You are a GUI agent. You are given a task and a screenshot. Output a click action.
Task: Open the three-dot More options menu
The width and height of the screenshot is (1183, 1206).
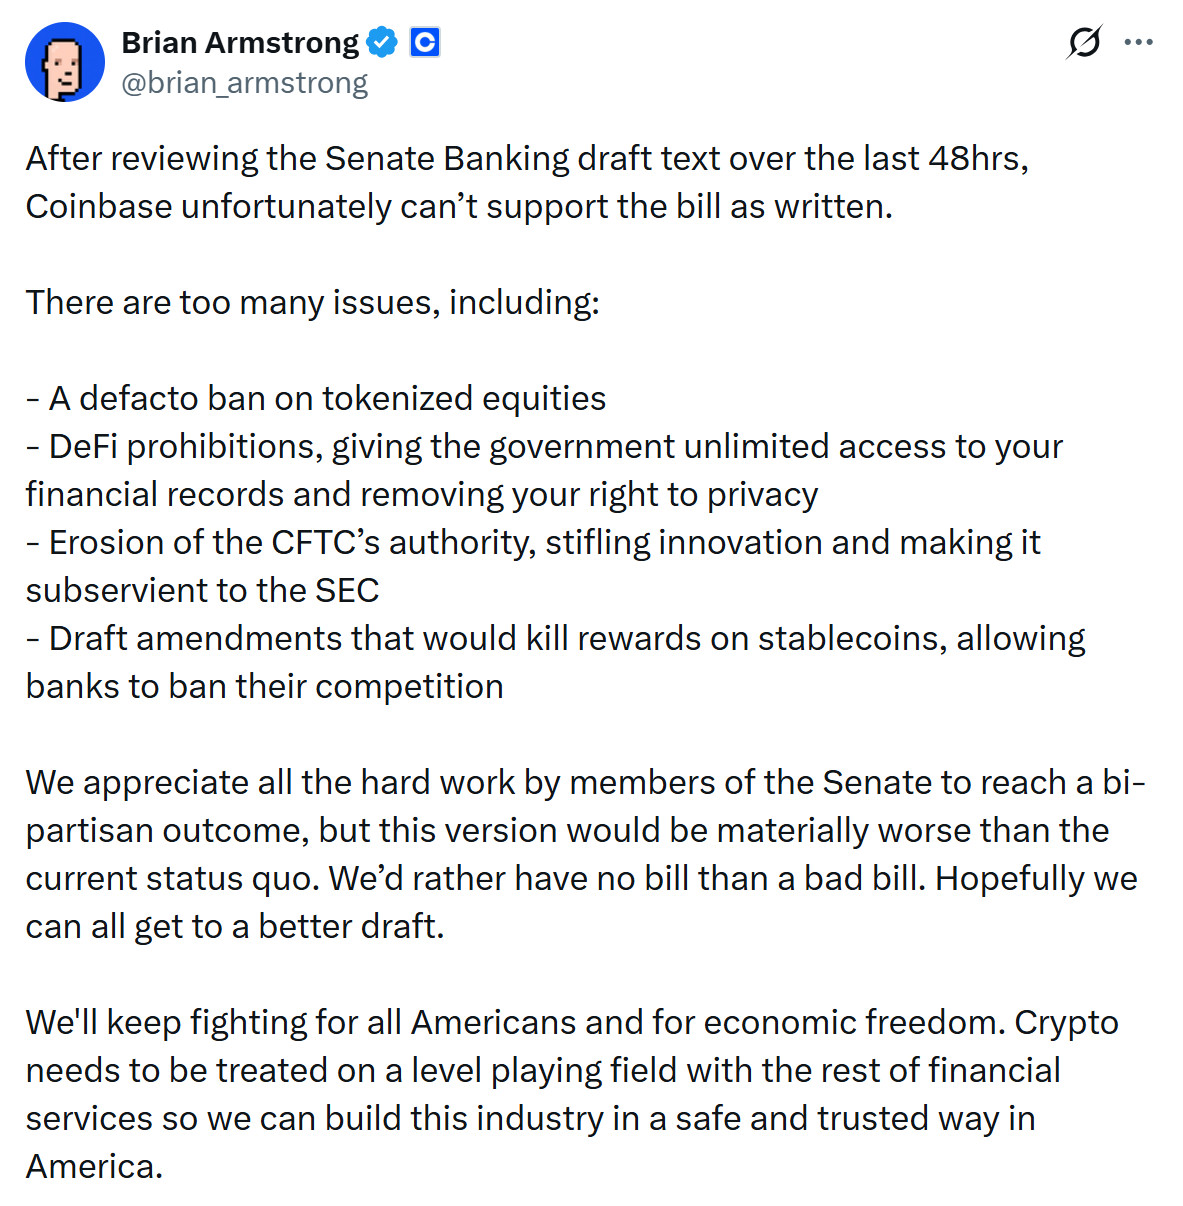tap(1139, 43)
